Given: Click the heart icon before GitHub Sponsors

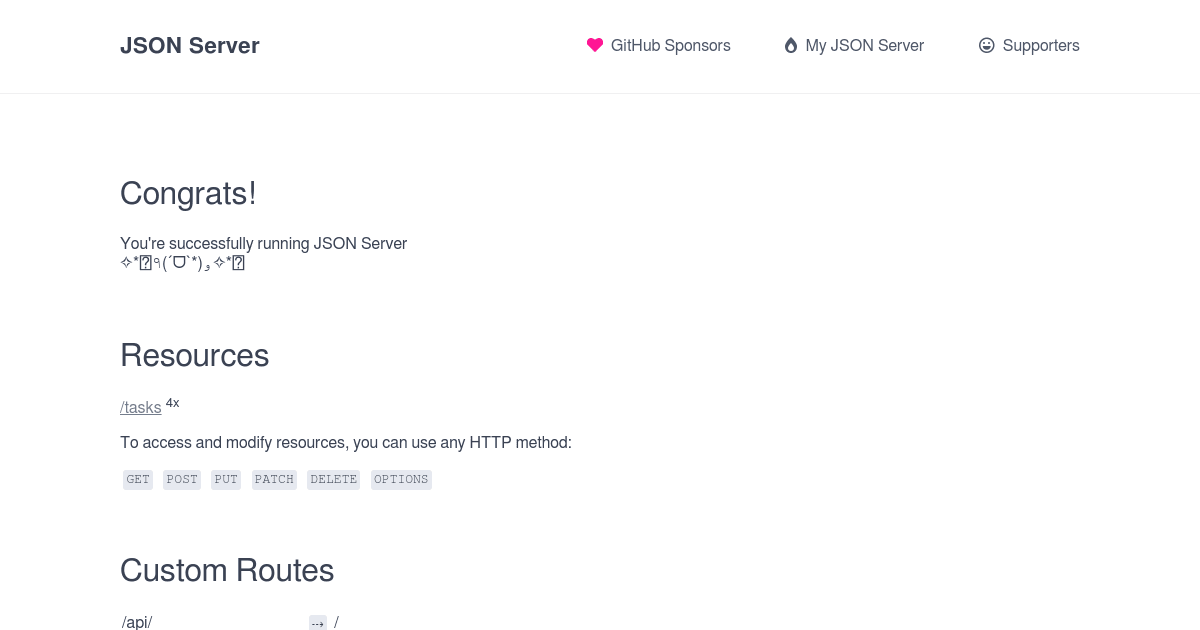Looking at the screenshot, I should point(595,45).
